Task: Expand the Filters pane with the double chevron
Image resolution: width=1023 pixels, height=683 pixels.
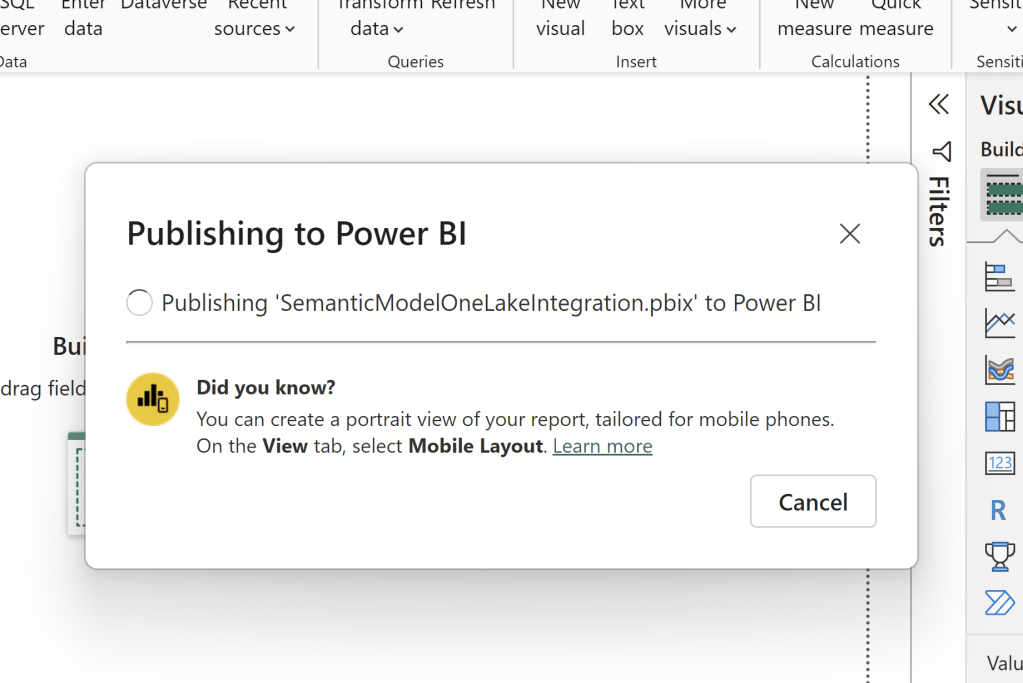Action: 938,104
